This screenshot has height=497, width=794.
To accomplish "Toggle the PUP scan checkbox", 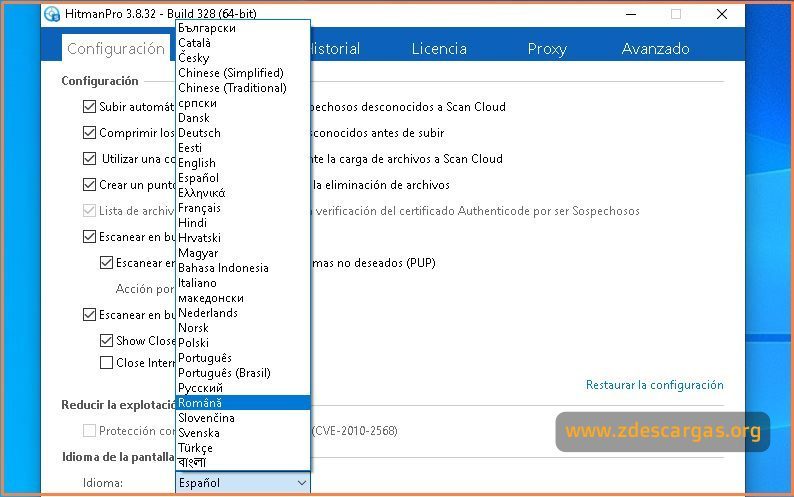I will [x=106, y=262].
